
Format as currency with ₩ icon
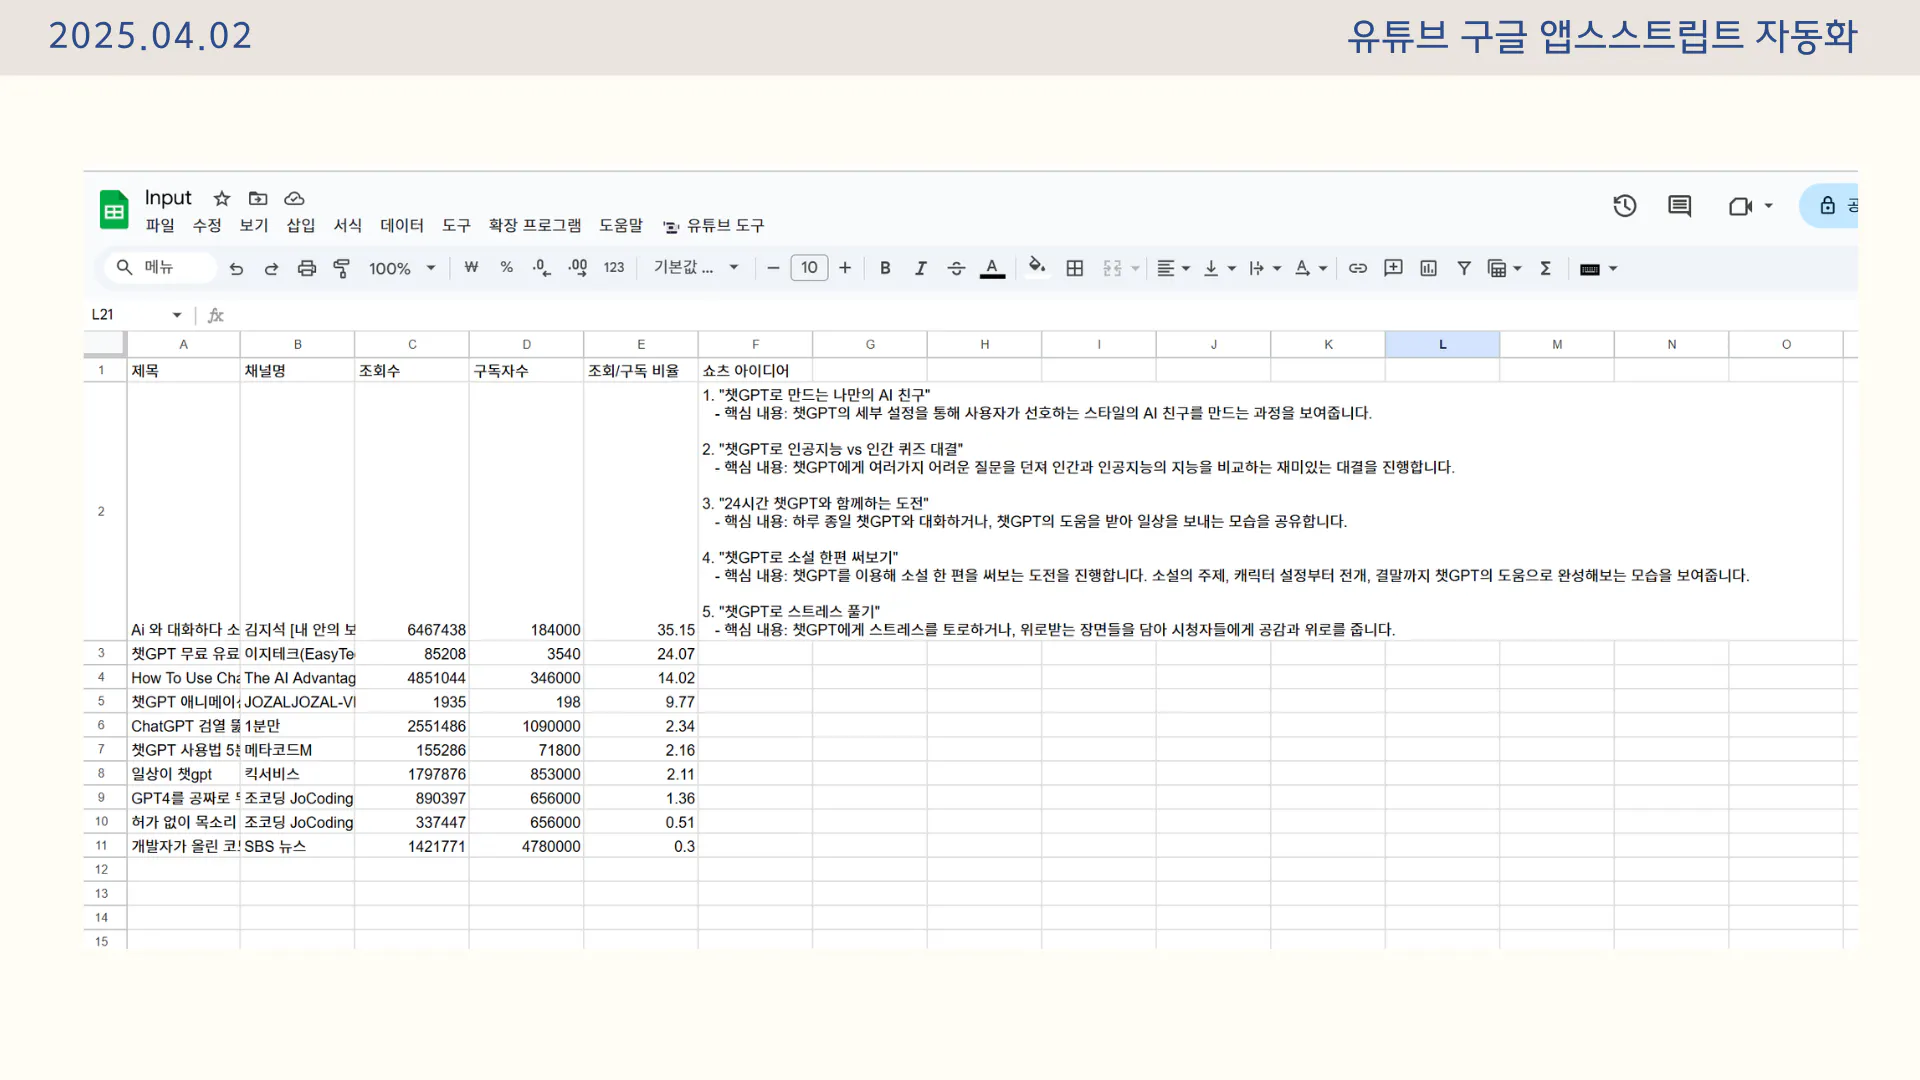tap(471, 267)
